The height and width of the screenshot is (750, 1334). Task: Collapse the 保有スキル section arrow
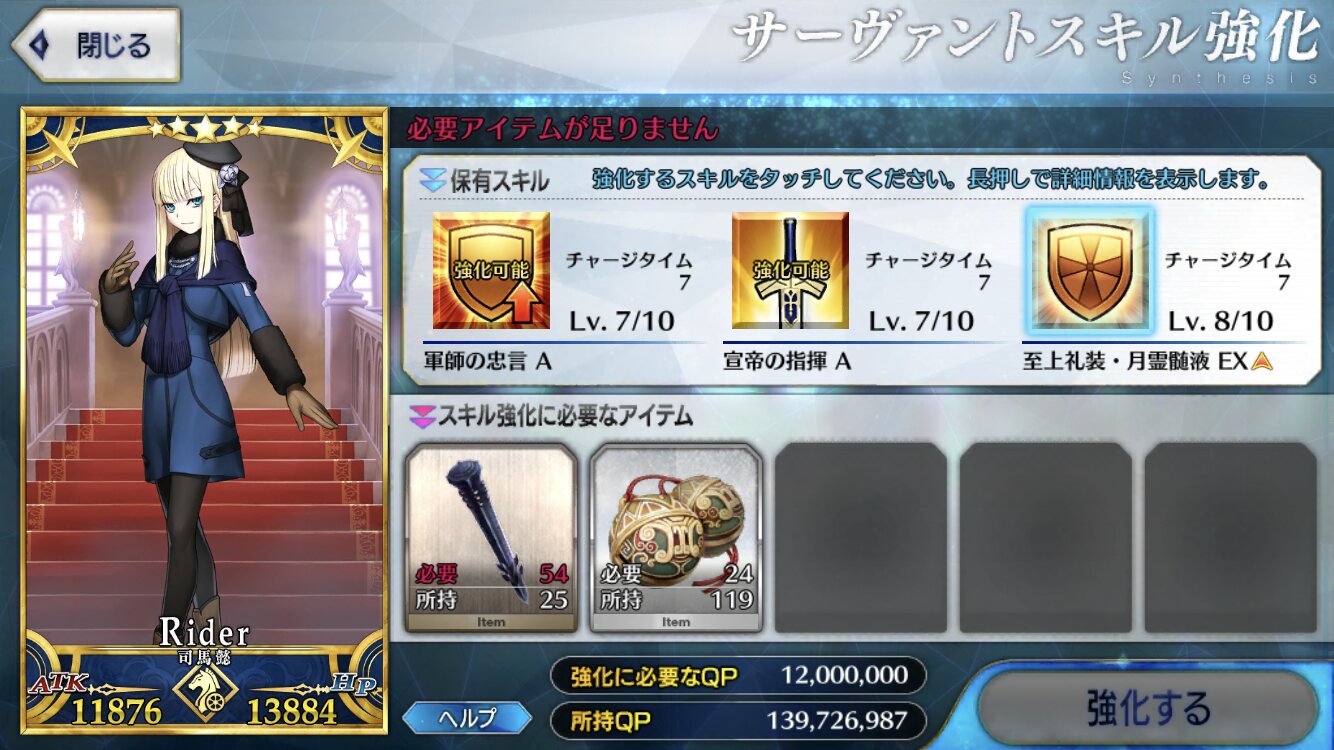click(x=432, y=181)
